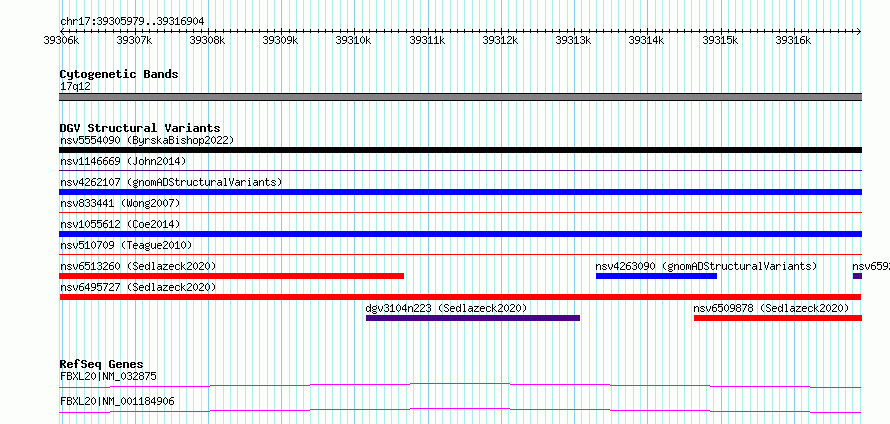Open the nsv6513260 (Sedlazeck2020) label

pyautogui.click(x=138, y=266)
